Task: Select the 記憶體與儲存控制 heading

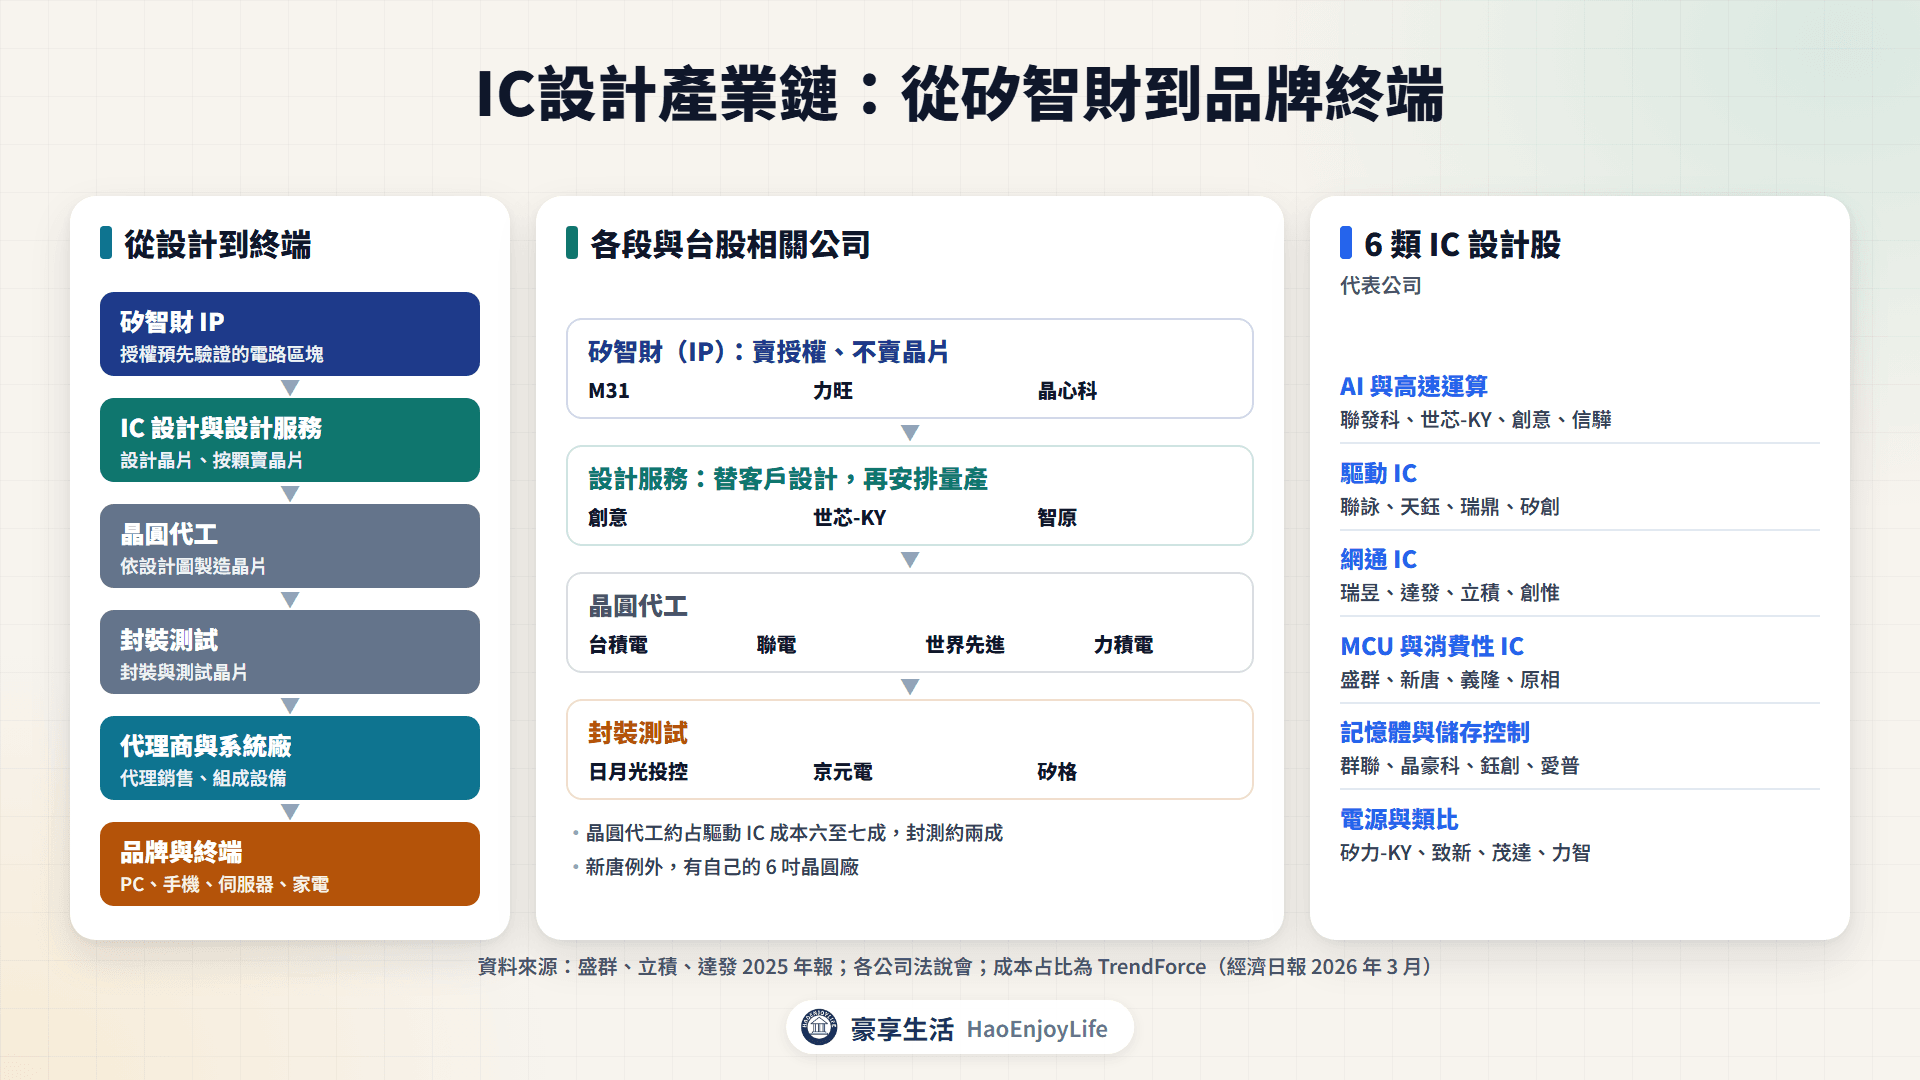Action: pyautogui.click(x=1434, y=732)
